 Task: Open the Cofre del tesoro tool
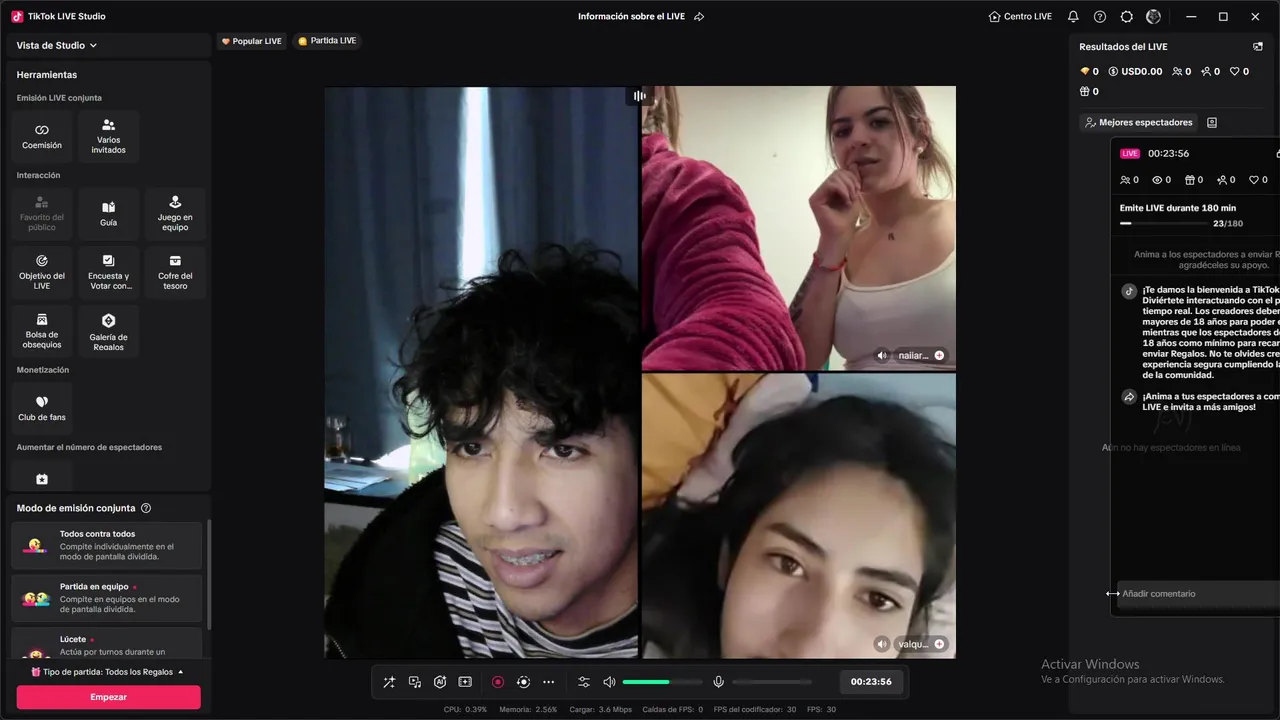coord(175,272)
